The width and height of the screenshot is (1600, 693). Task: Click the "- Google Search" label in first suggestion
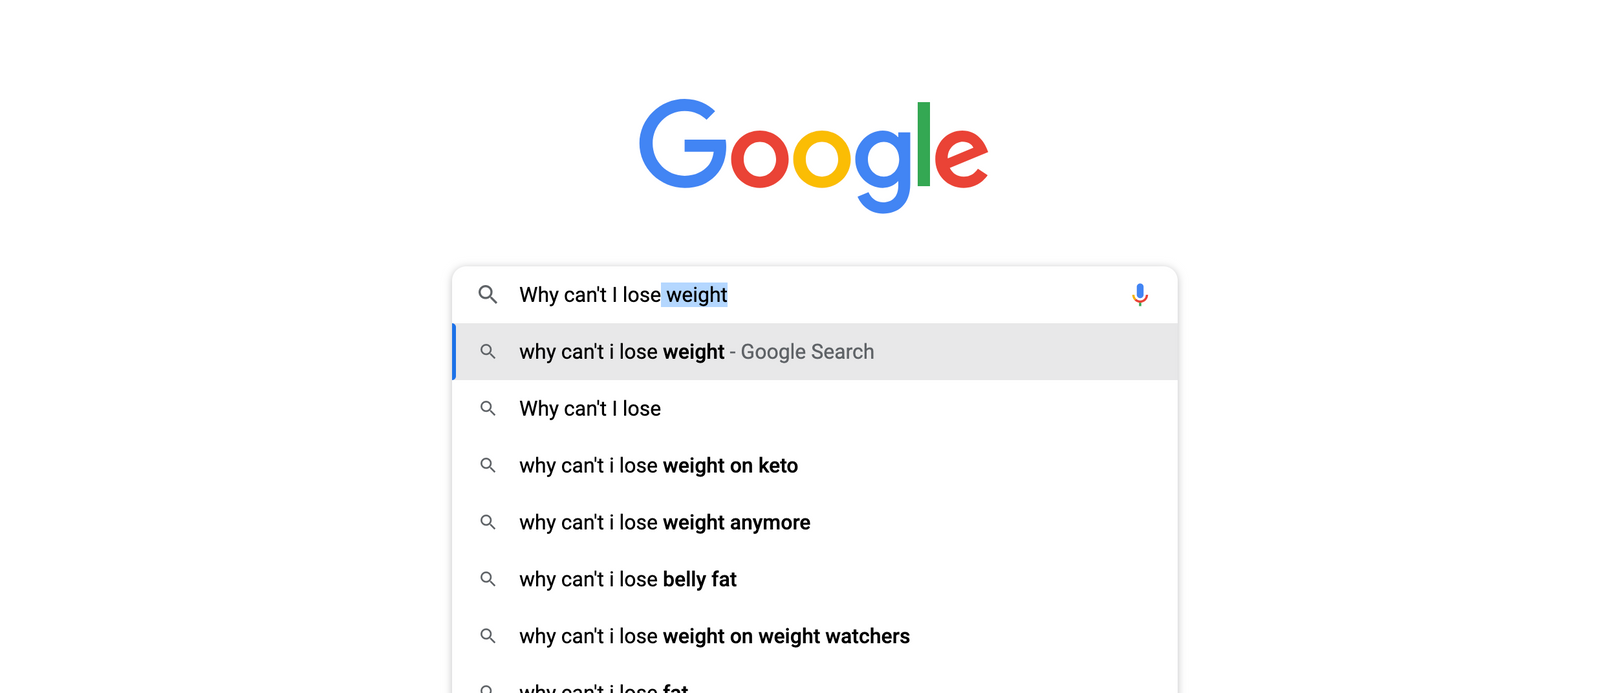pyautogui.click(x=806, y=352)
